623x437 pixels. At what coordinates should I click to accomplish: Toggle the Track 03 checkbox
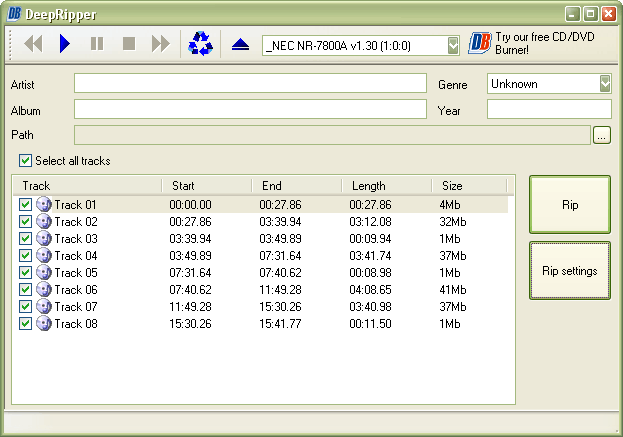click(25, 239)
